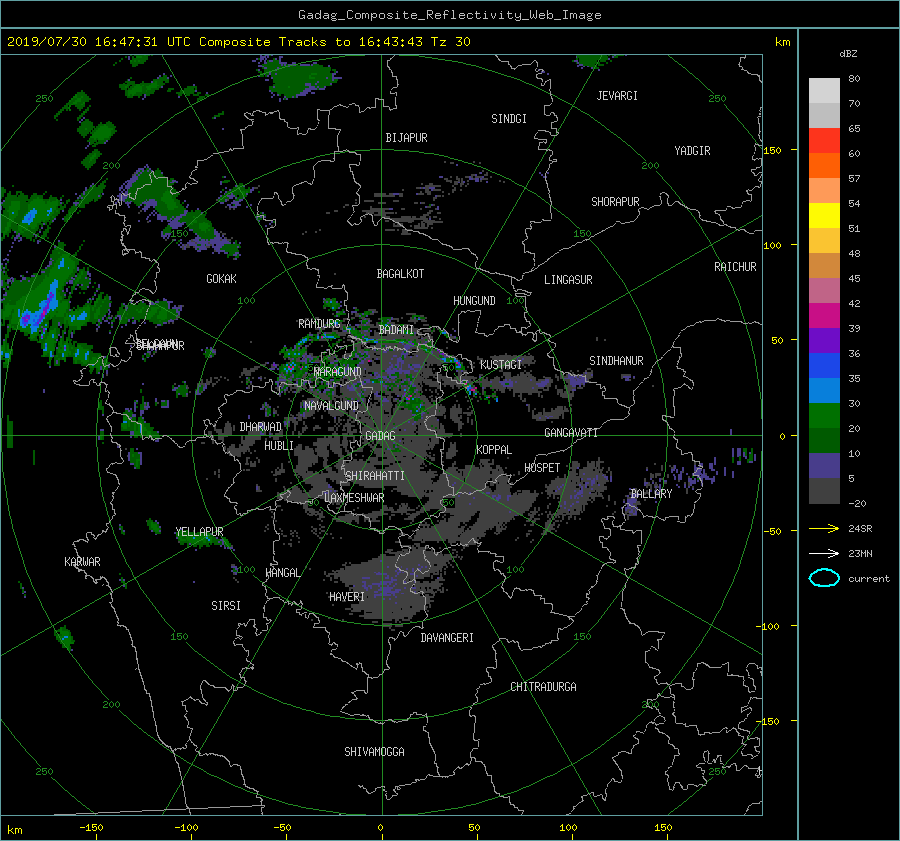Select the blue 36 dBZ color swatch
Viewport: 900px width, 841px height.
(x=824, y=365)
